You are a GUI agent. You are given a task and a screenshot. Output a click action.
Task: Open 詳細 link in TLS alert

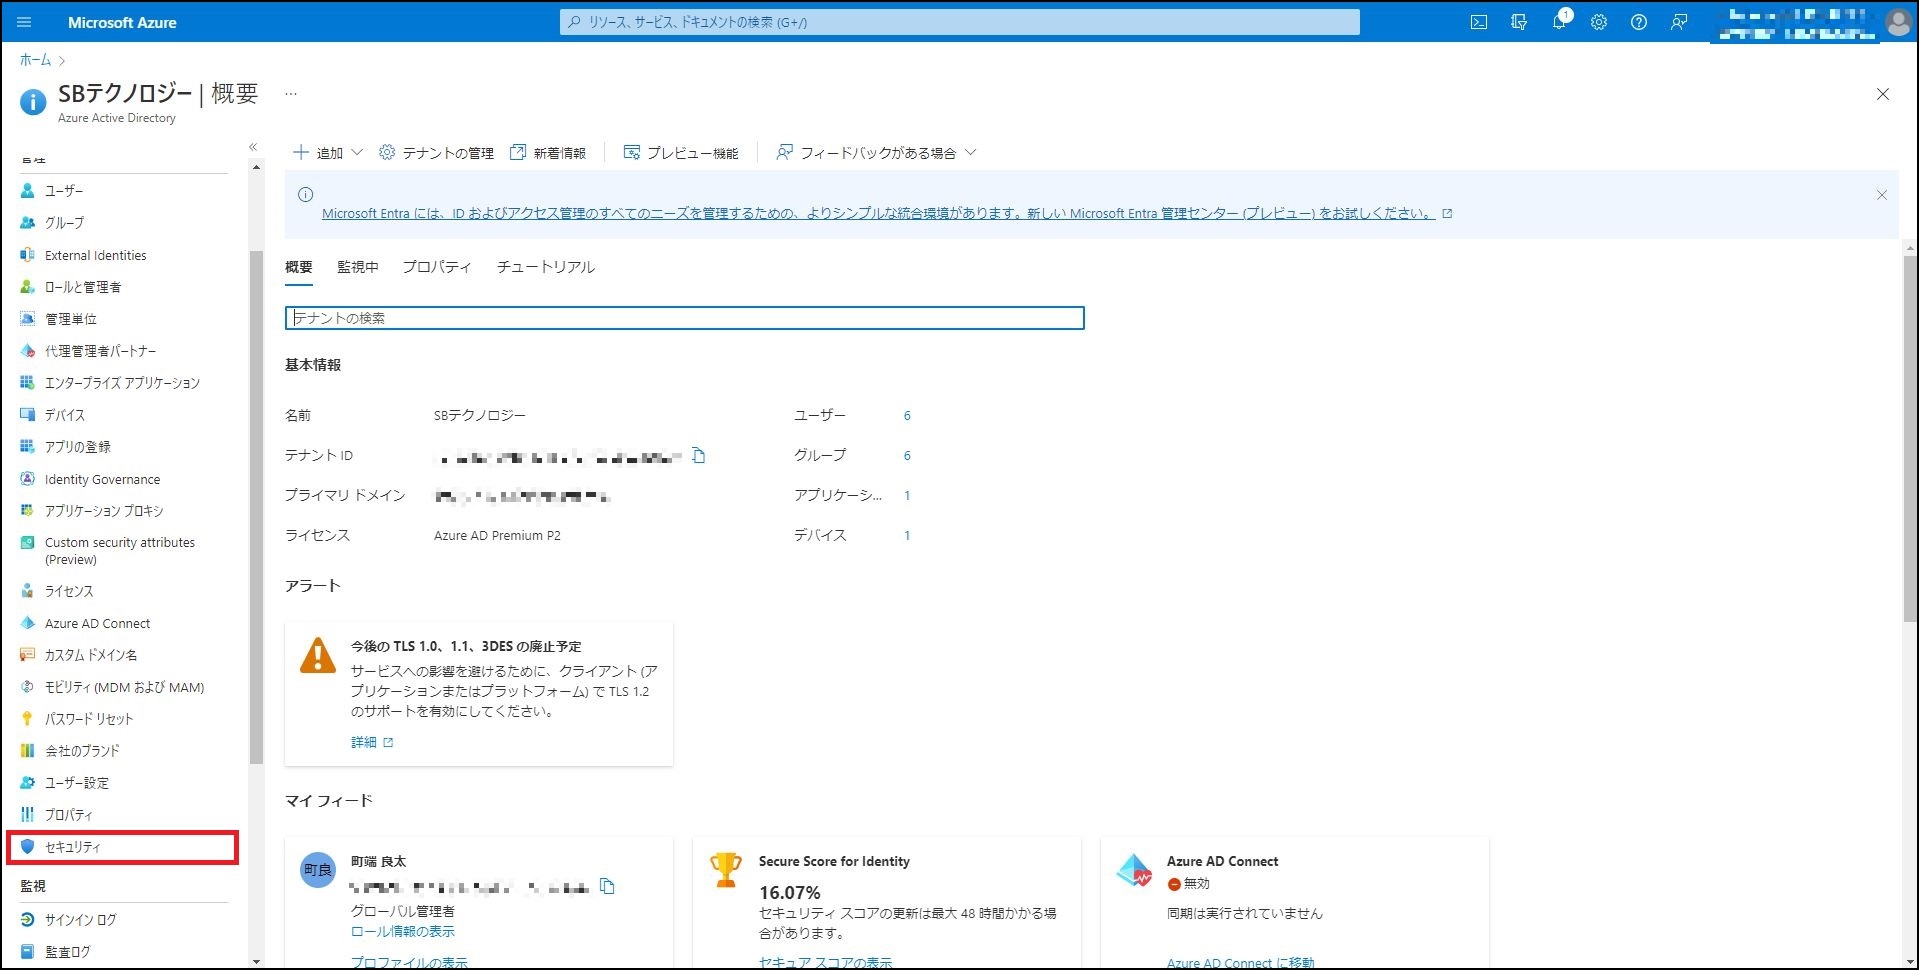pyautogui.click(x=372, y=742)
